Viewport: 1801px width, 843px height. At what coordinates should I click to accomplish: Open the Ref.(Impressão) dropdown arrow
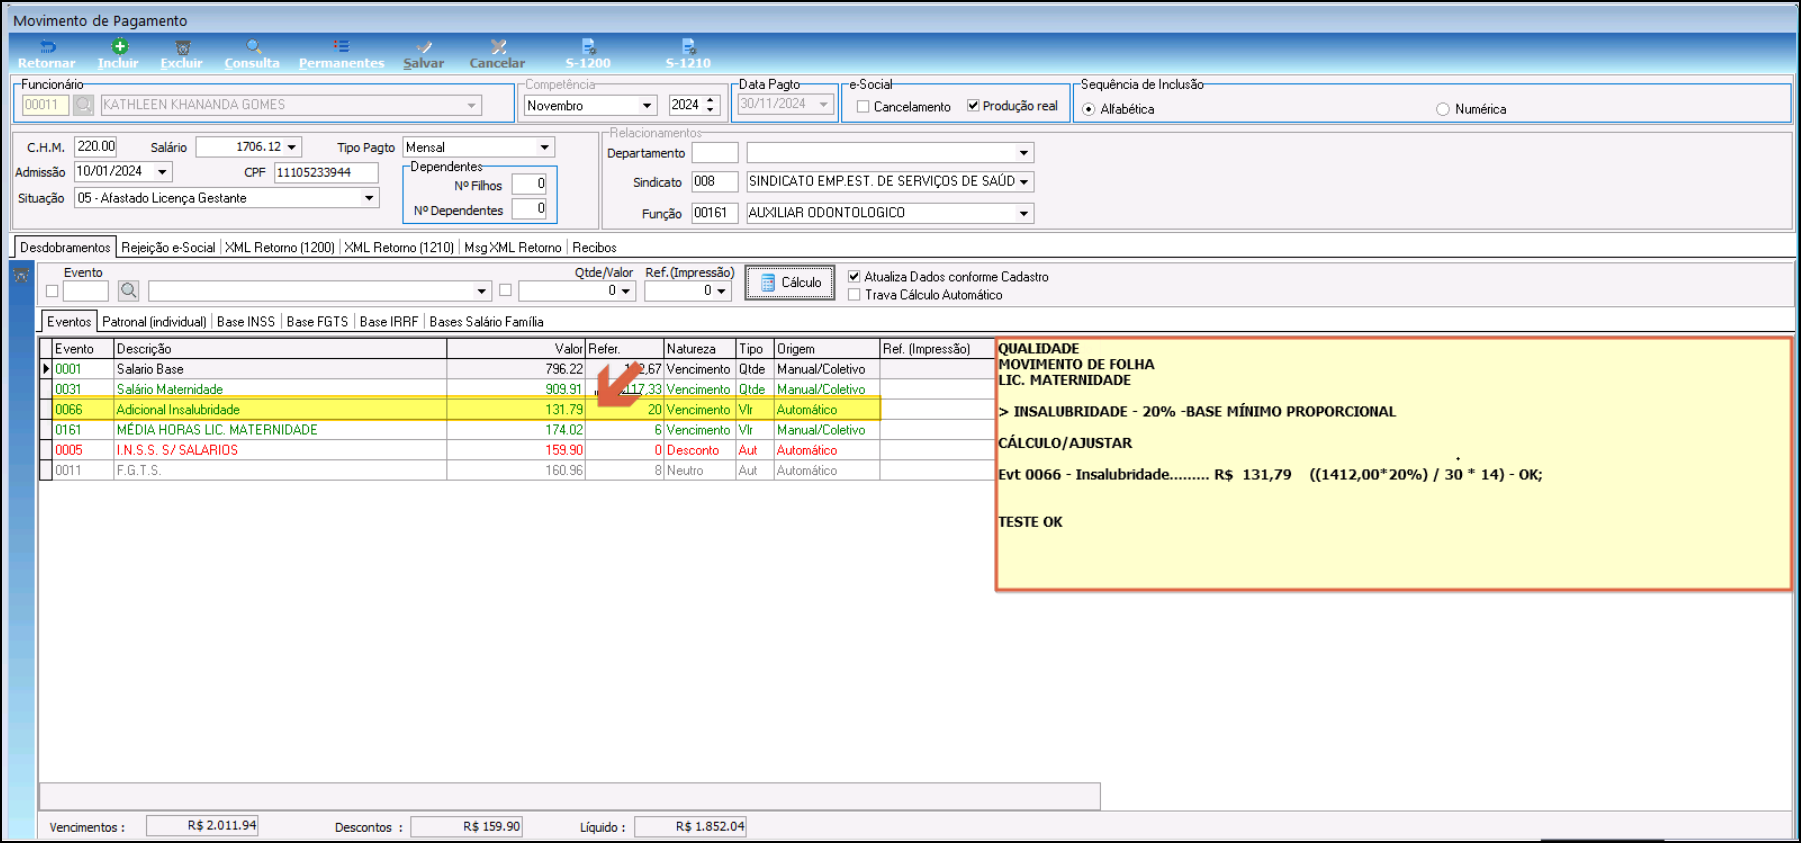721,291
